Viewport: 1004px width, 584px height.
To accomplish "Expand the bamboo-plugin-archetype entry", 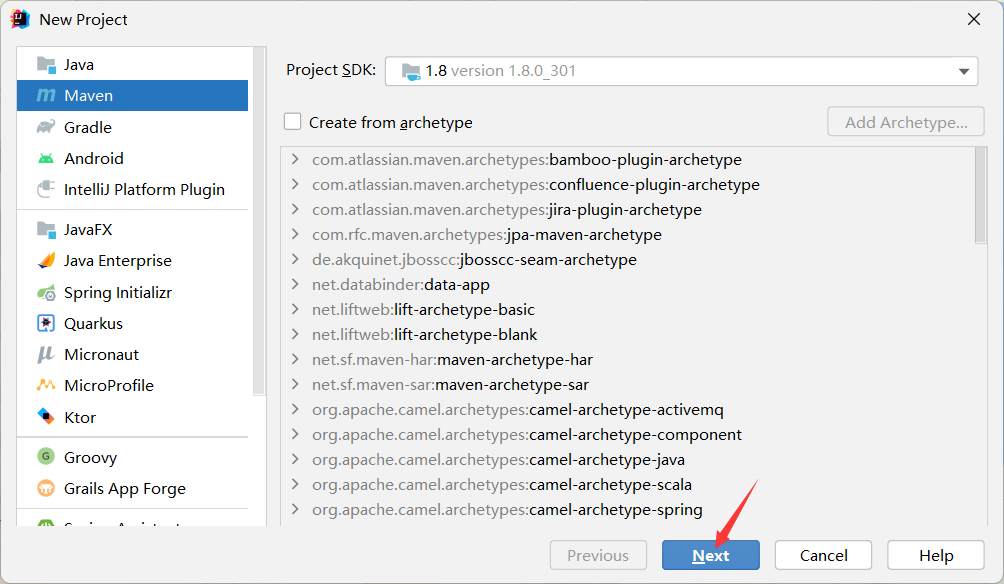I will pos(295,160).
